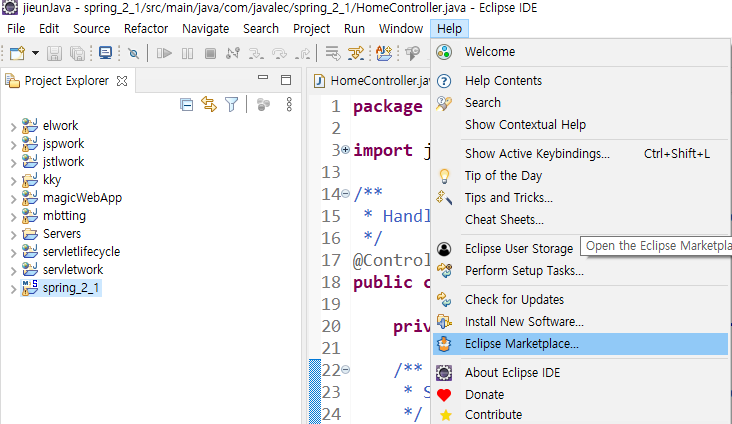The height and width of the screenshot is (424, 732).
Task: Expand the elwork project
Action: (x=13, y=127)
